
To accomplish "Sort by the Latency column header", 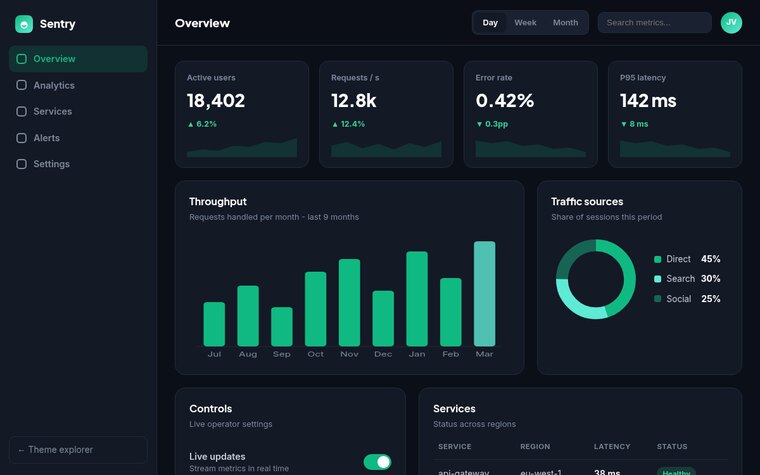I will click(x=612, y=446).
